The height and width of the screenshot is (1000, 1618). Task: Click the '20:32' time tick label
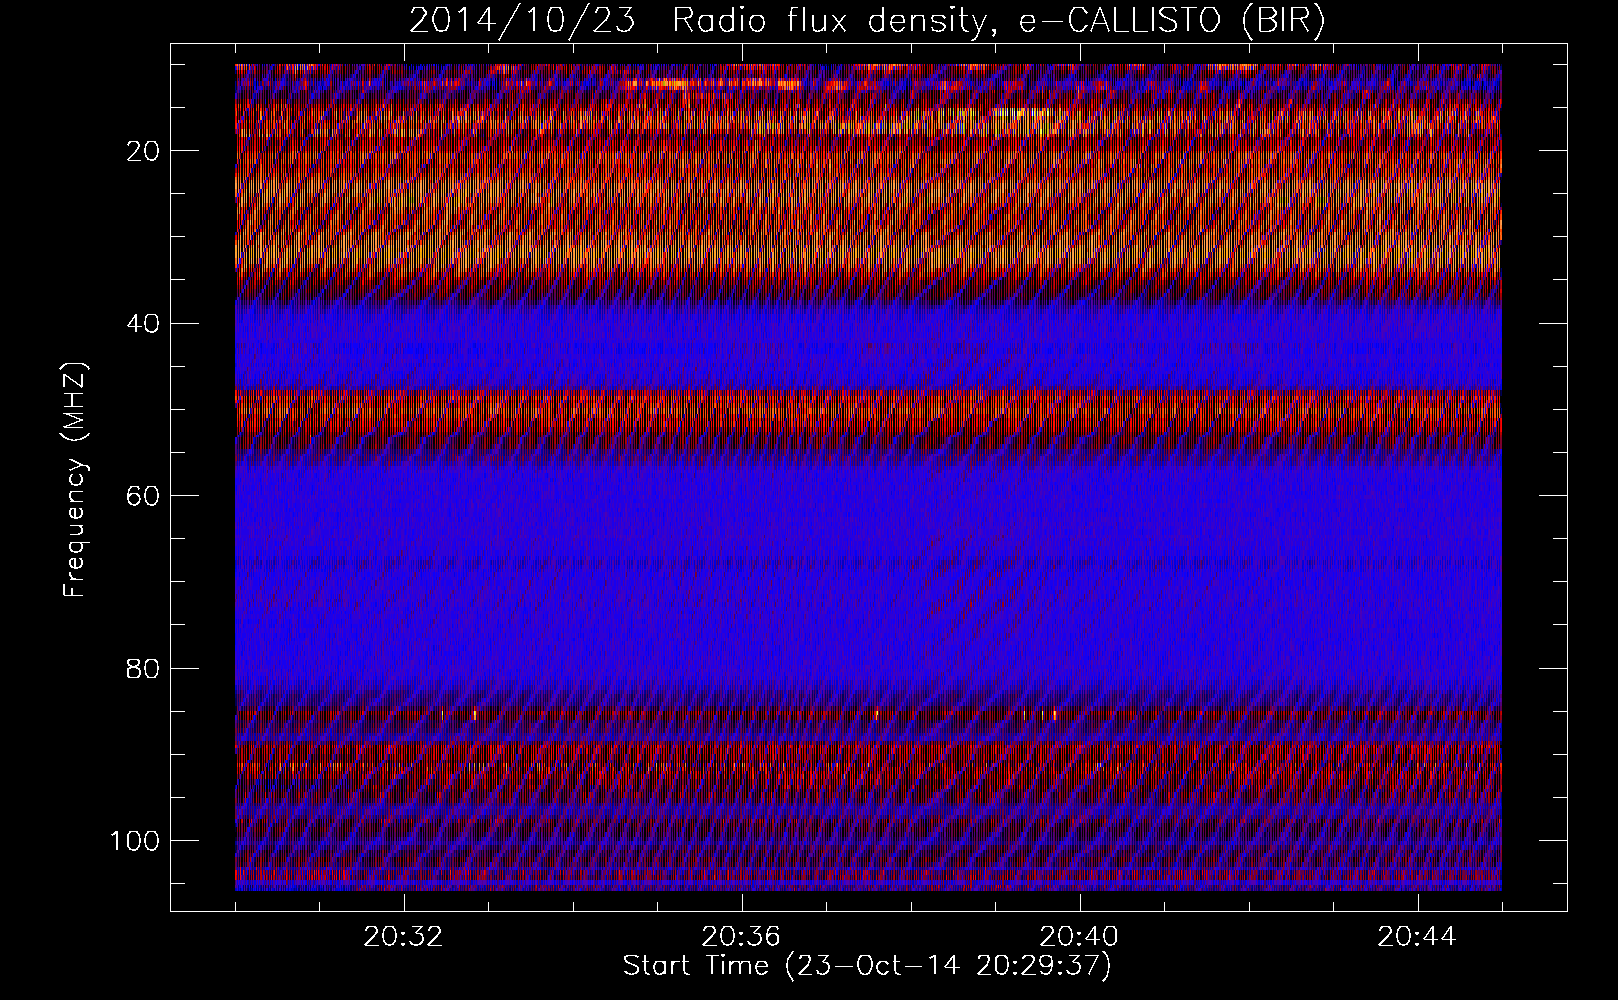click(404, 937)
